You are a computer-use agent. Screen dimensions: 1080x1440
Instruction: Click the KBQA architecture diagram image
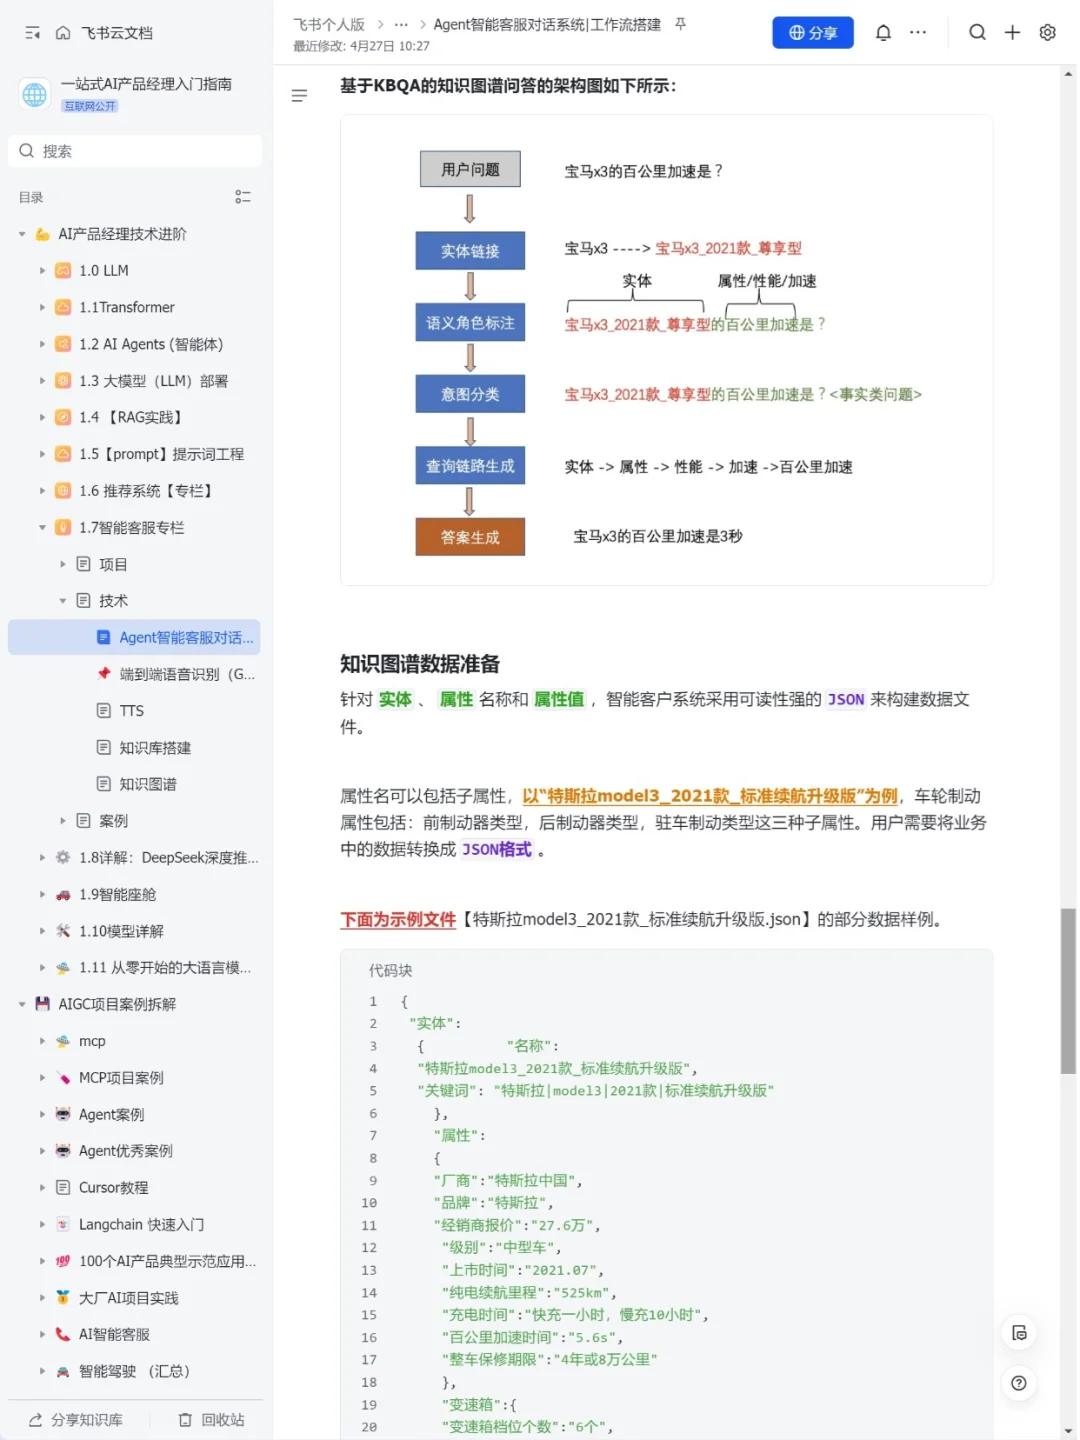tap(666, 350)
